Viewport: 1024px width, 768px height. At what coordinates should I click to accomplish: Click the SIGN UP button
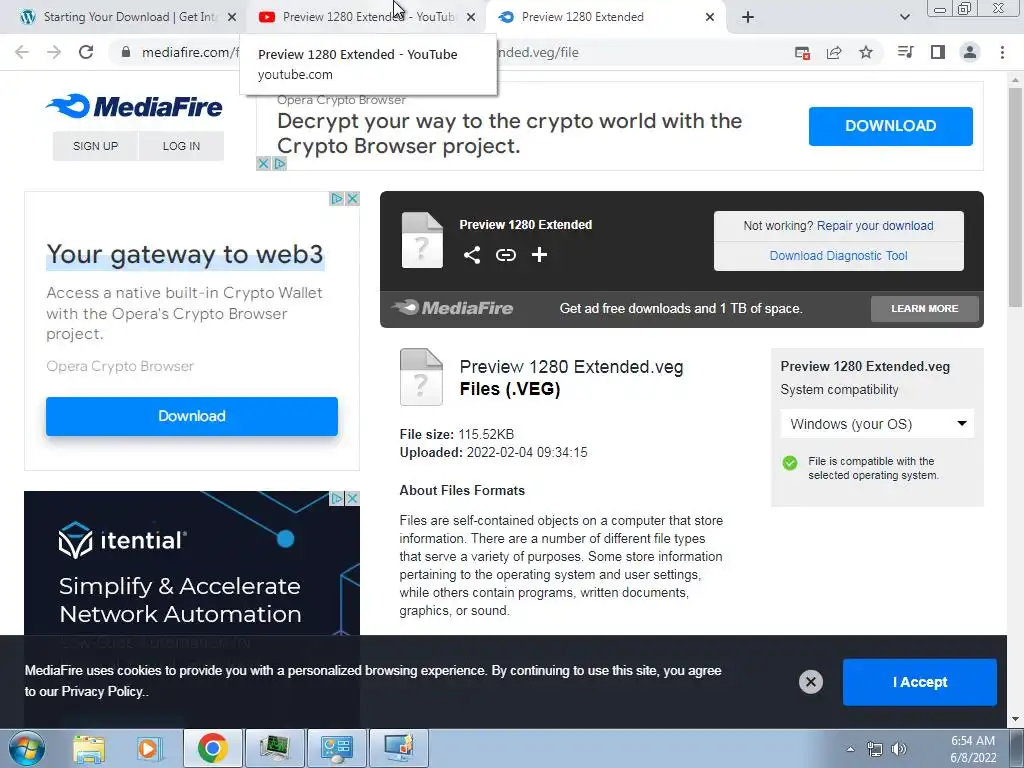(95, 146)
